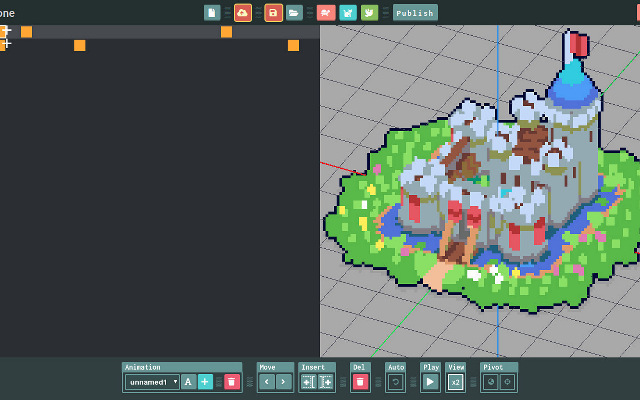This screenshot has height=400, width=640.
Task: Open the unnamed1 animation dropdown
Action: pos(152,382)
